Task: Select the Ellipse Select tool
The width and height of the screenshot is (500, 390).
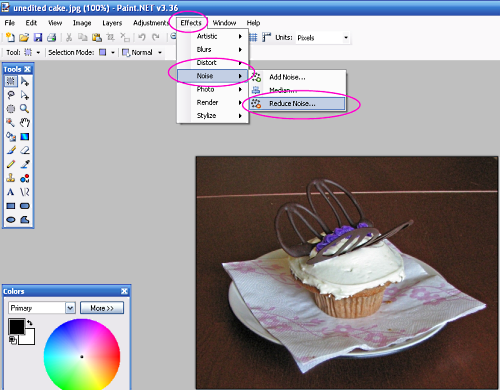Action: click(11, 109)
